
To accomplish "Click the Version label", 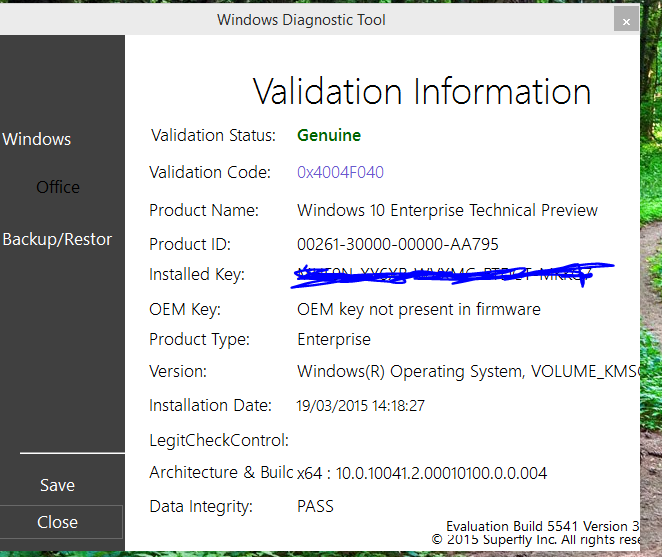I will pos(178,372).
